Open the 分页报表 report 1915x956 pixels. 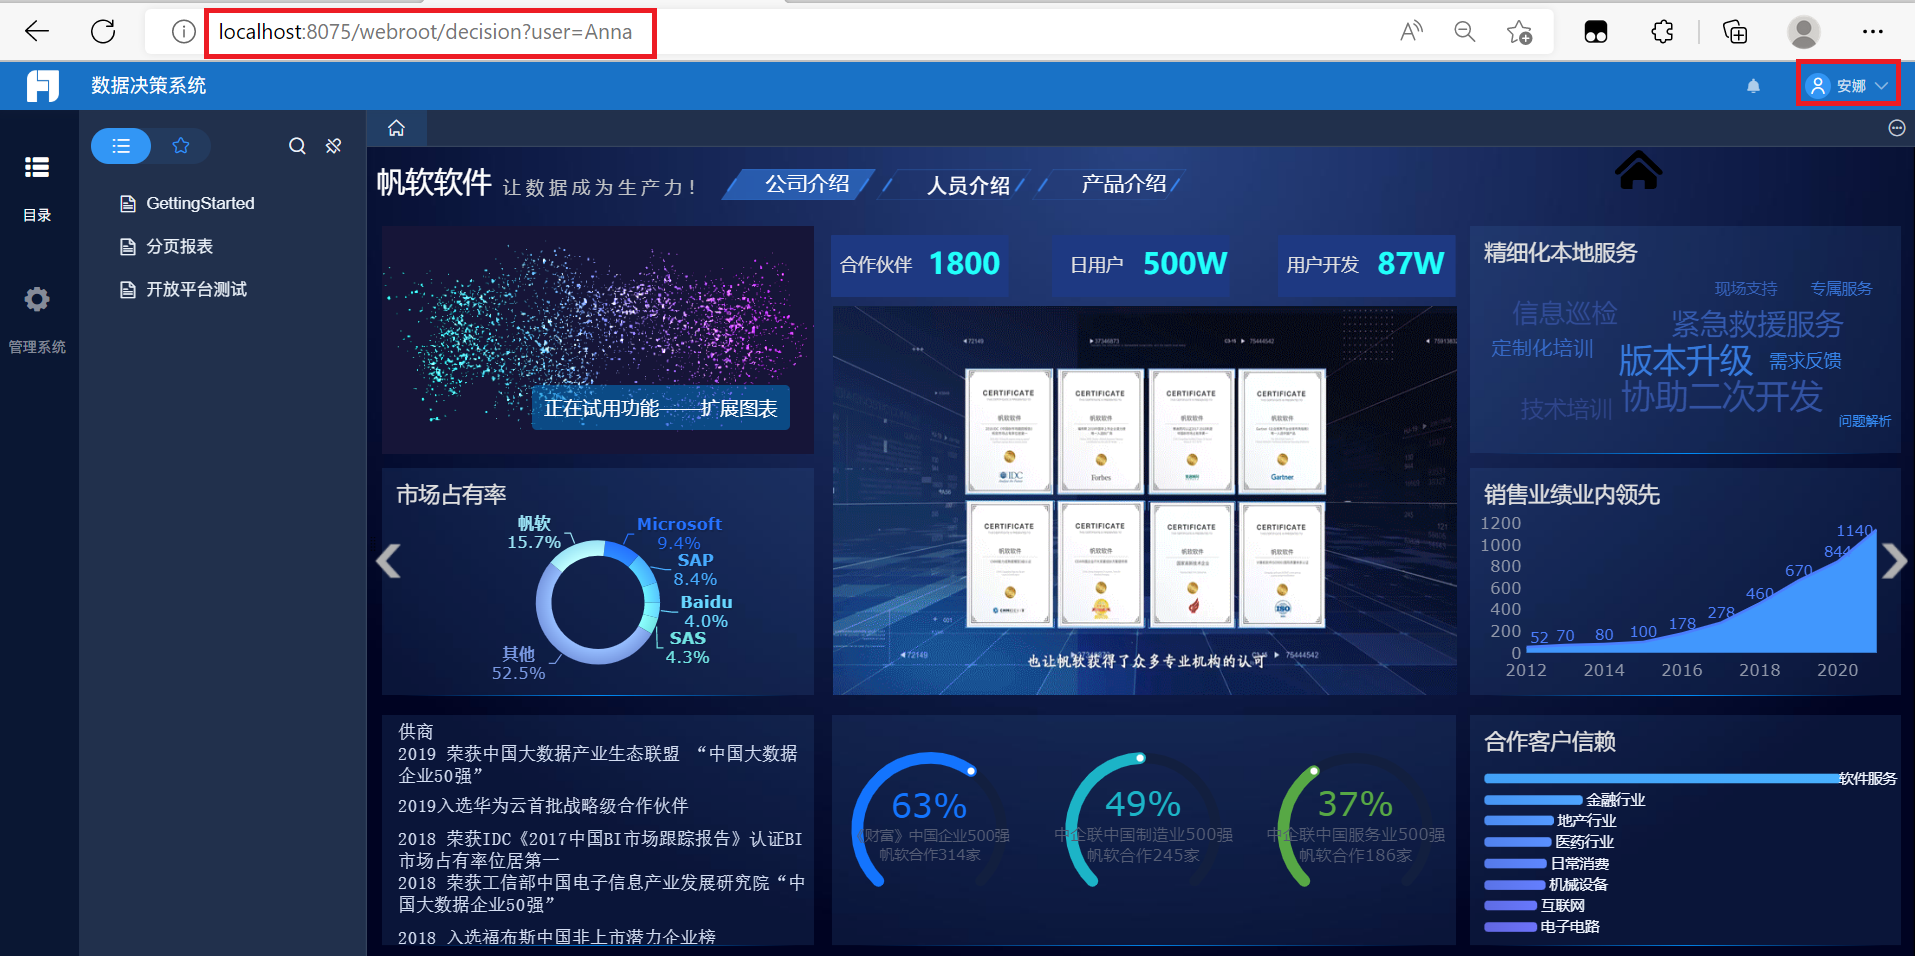coord(166,246)
